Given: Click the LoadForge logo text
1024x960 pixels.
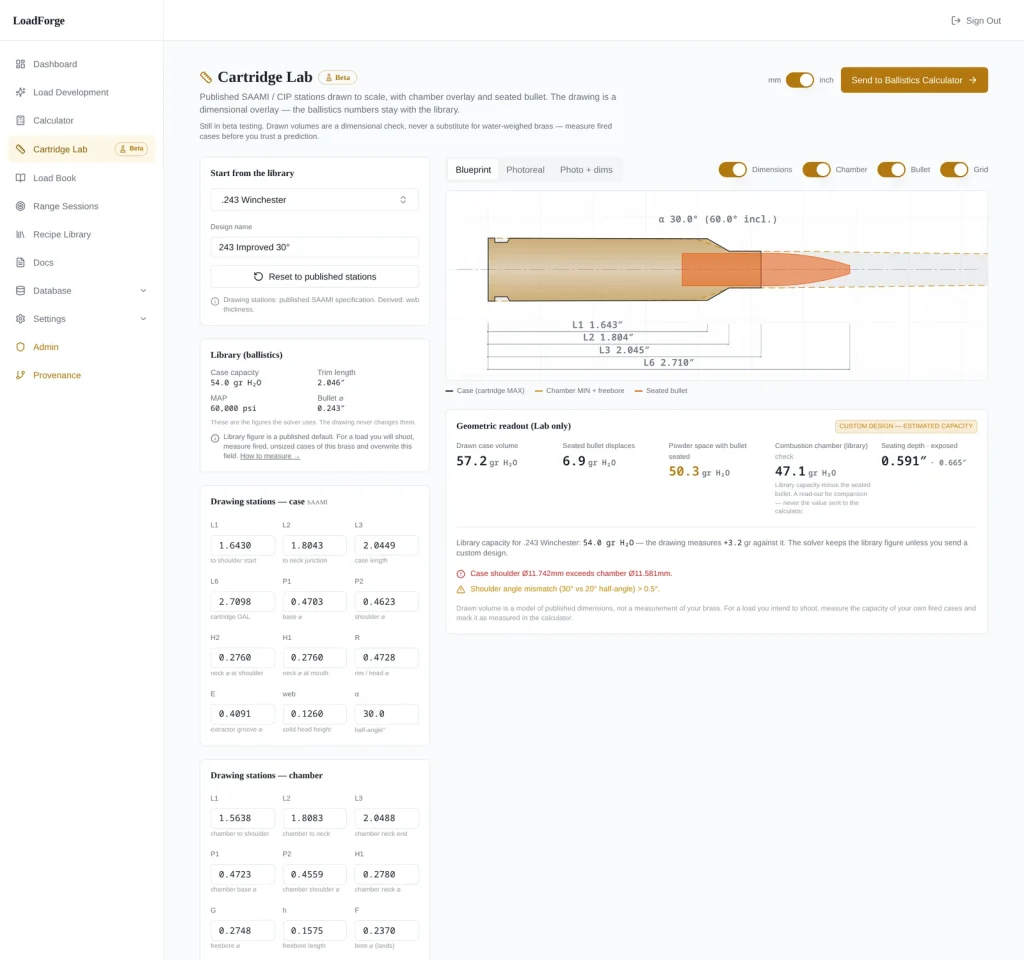Looking at the screenshot, I should 39,20.
